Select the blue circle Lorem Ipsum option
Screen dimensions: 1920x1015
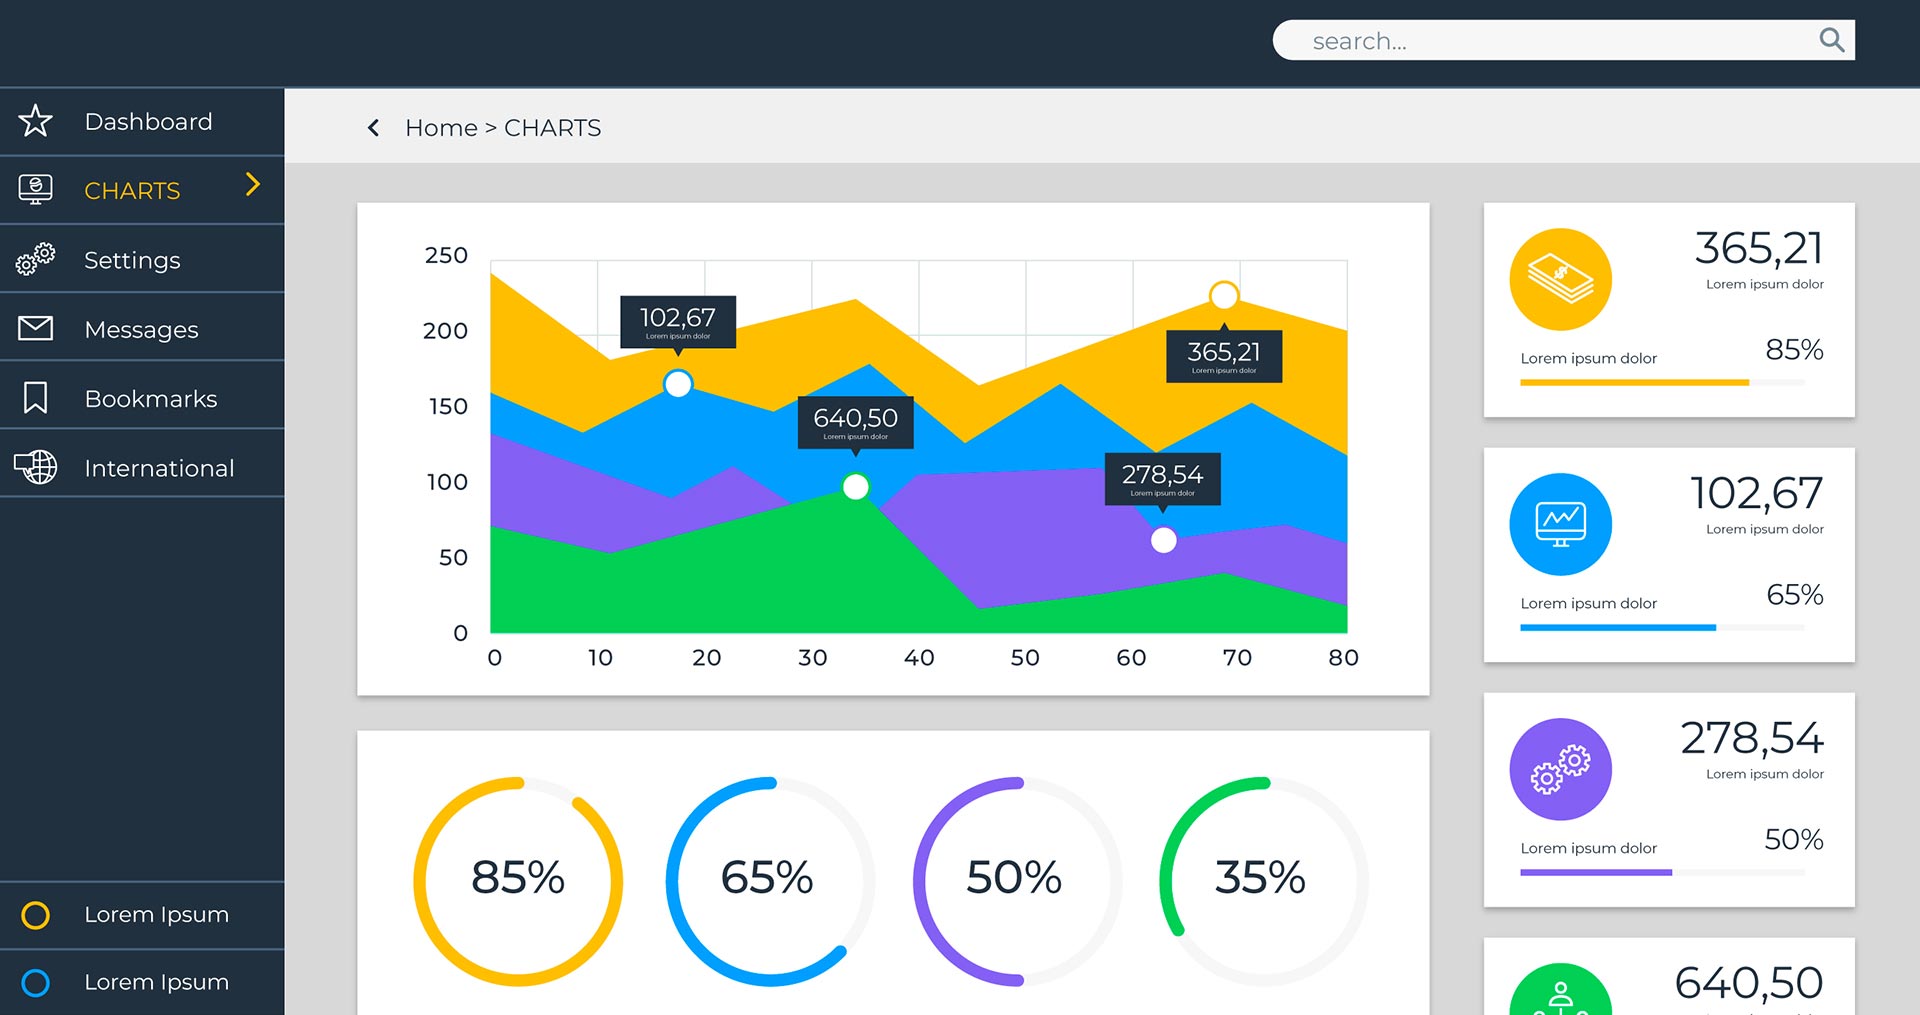coord(36,983)
